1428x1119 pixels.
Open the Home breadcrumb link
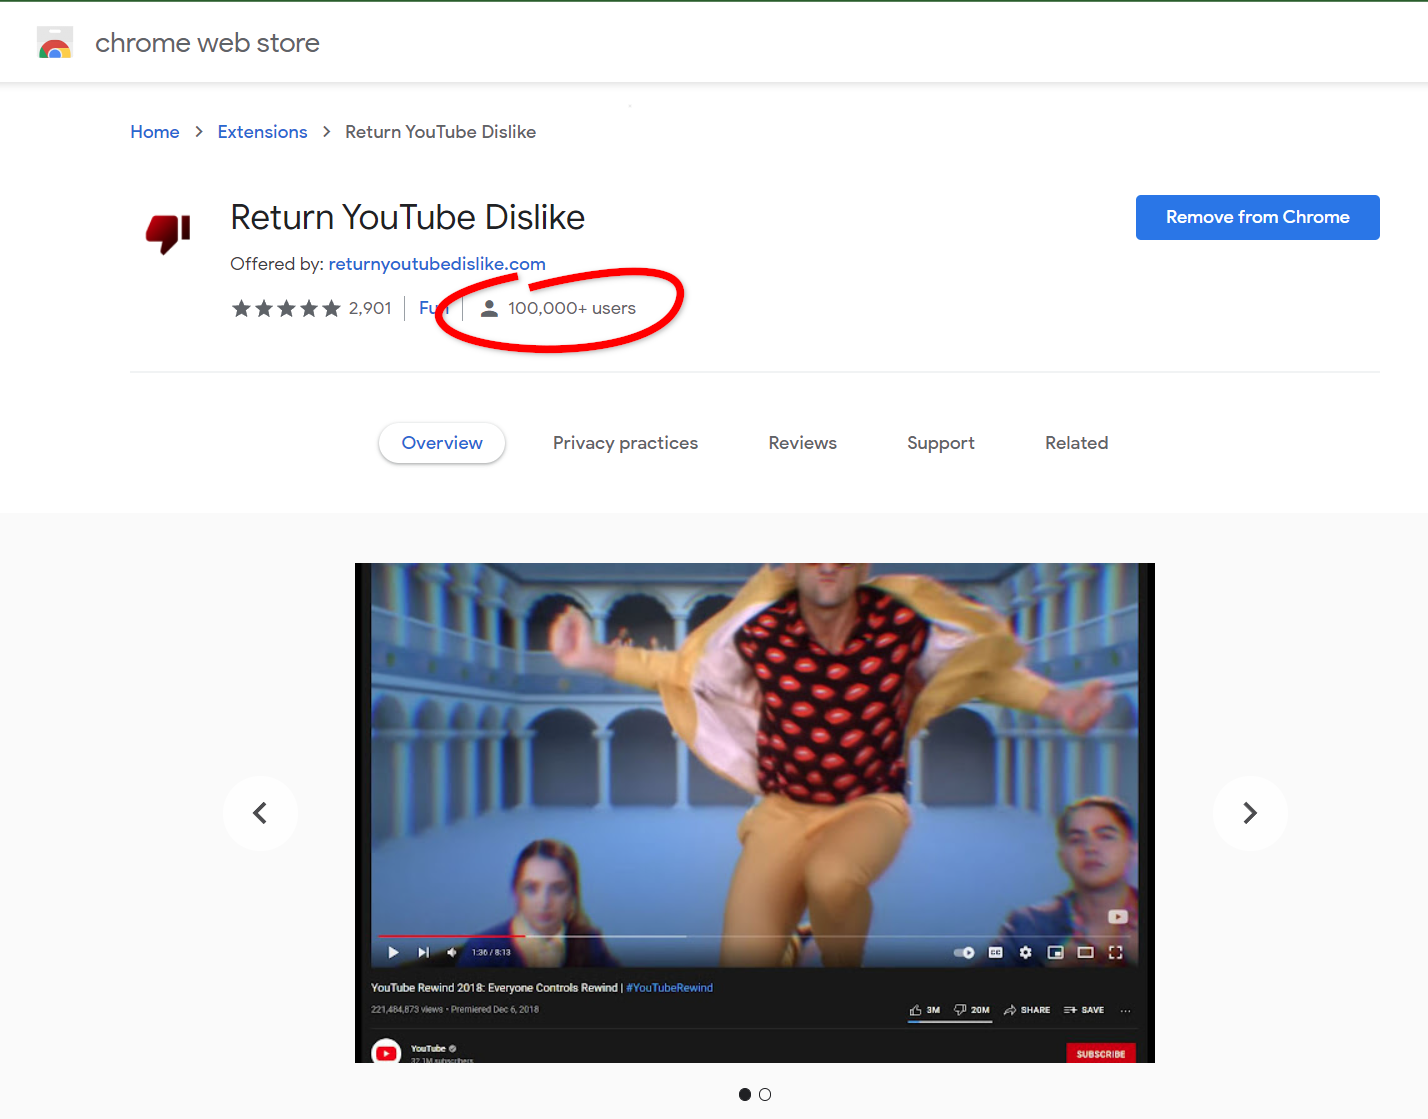point(155,132)
